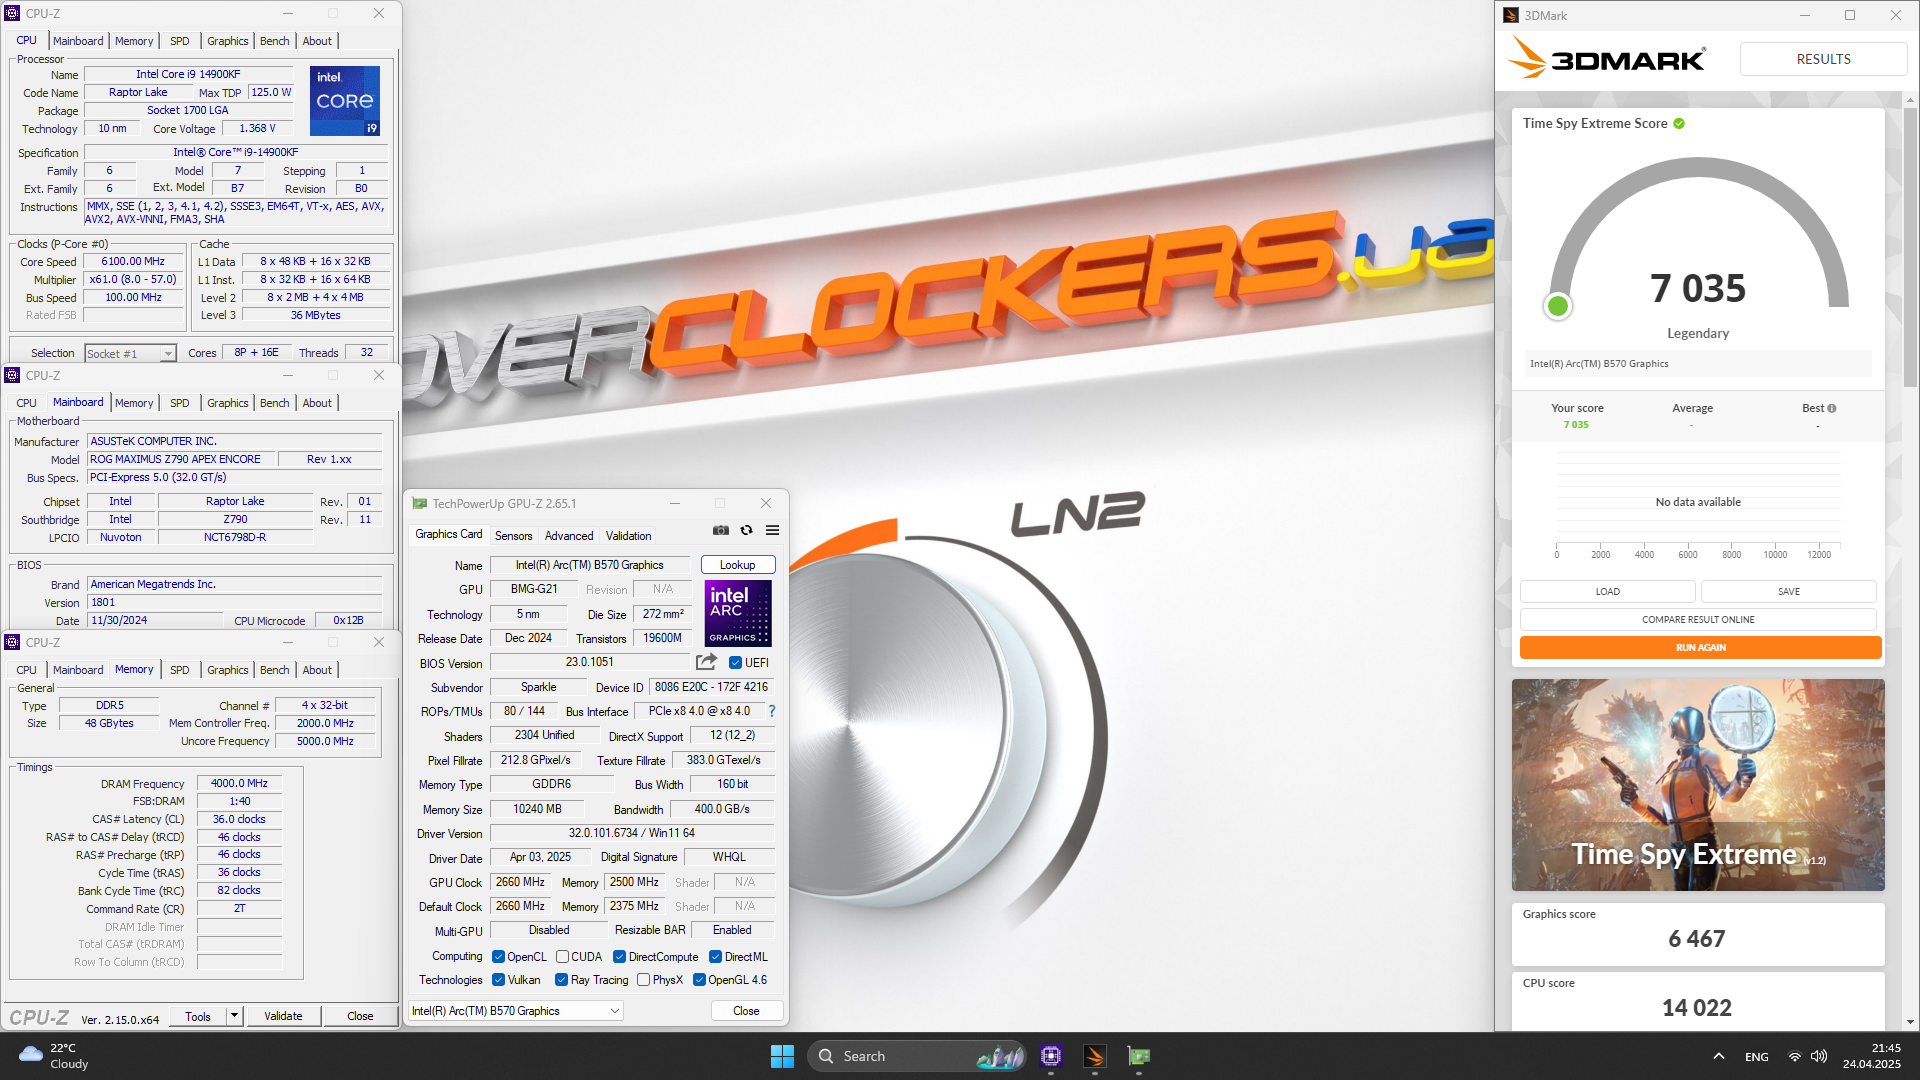Click the scrollbar down arrow in 3DMark
The image size is (1920, 1080).
pos(1911,1022)
